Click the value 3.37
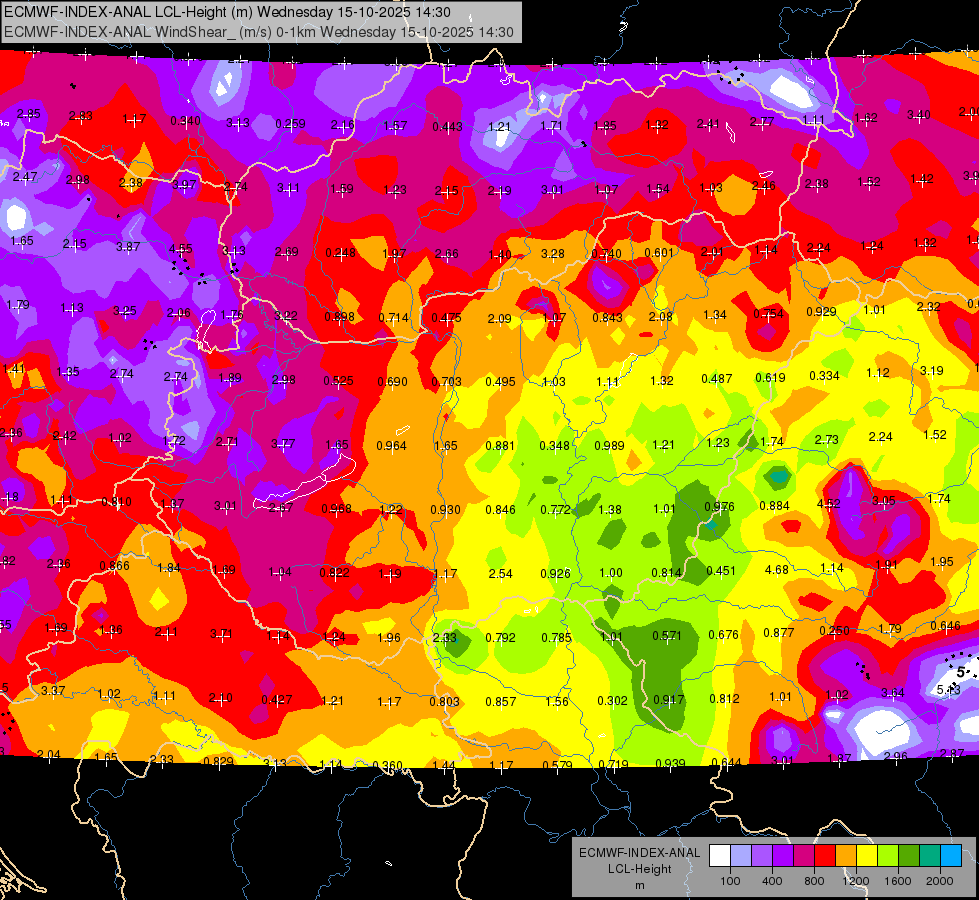 [52, 691]
